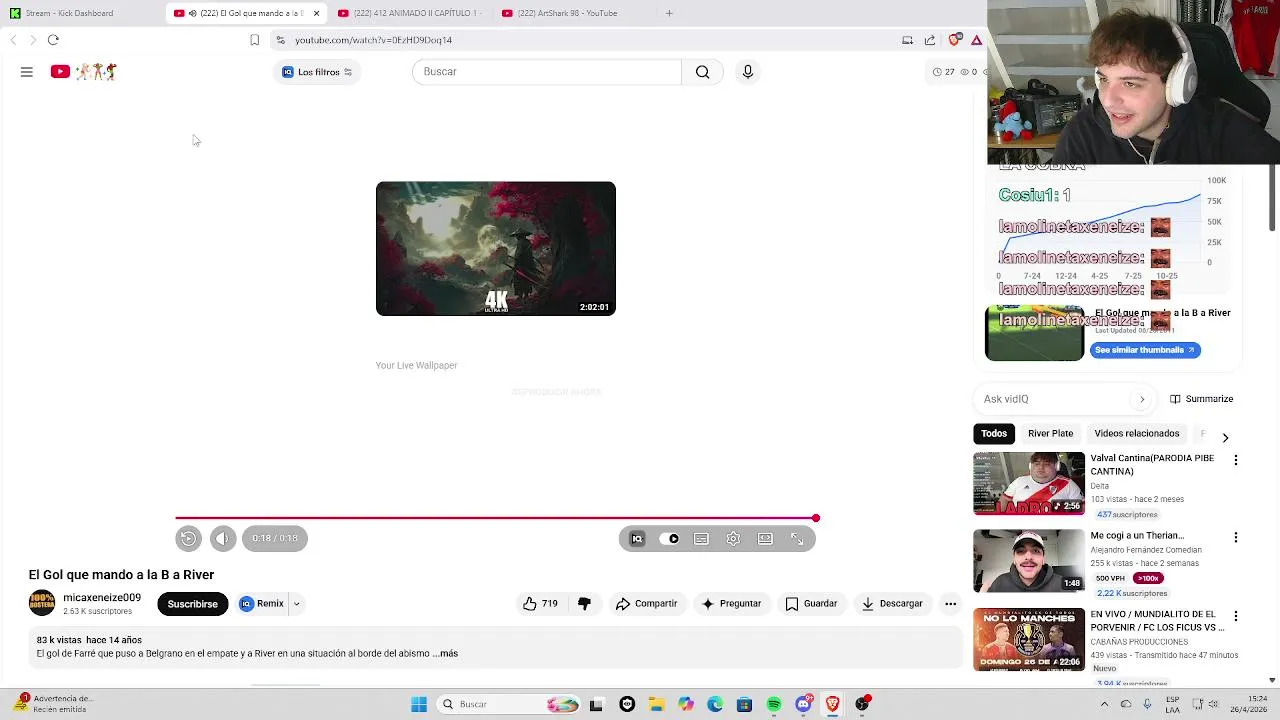
Task: Click See similar thumbnails button
Action: [x=1145, y=350]
